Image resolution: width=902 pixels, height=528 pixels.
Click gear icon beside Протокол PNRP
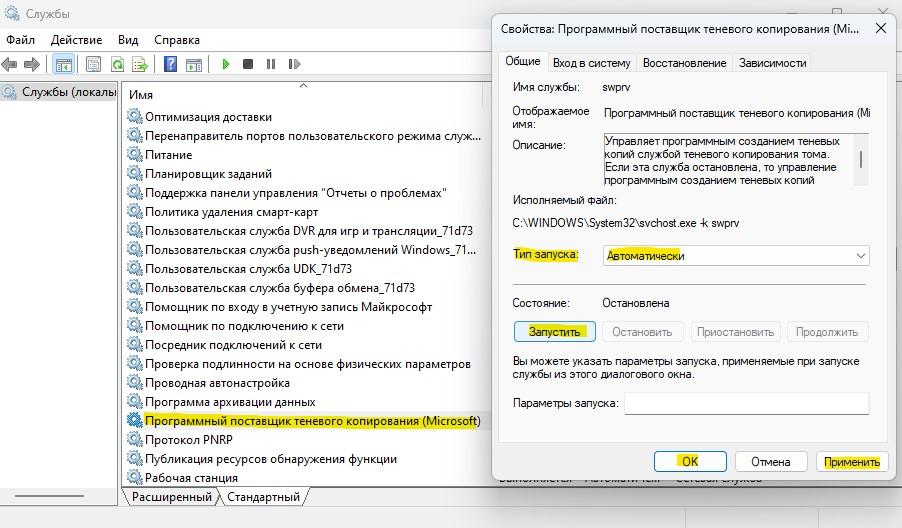tap(135, 439)
